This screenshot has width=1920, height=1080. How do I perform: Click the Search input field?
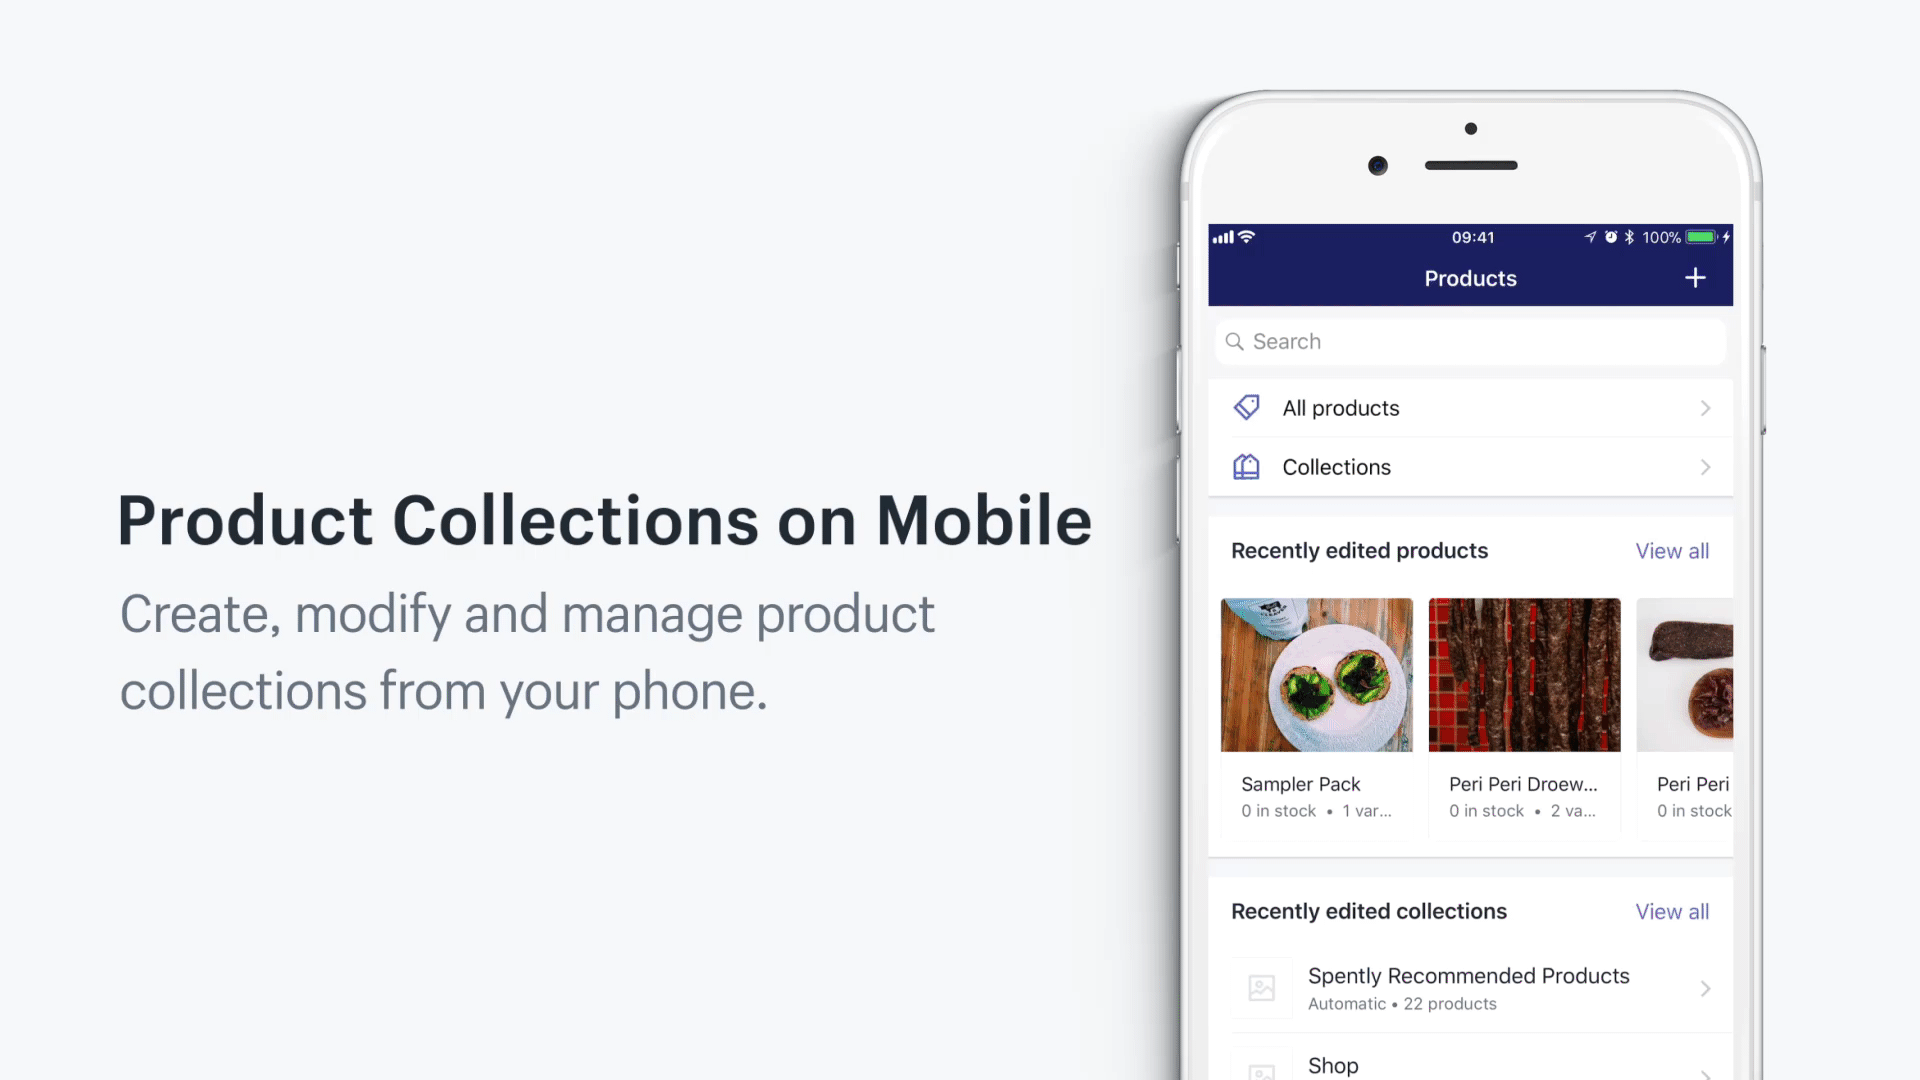(1470, 342)
